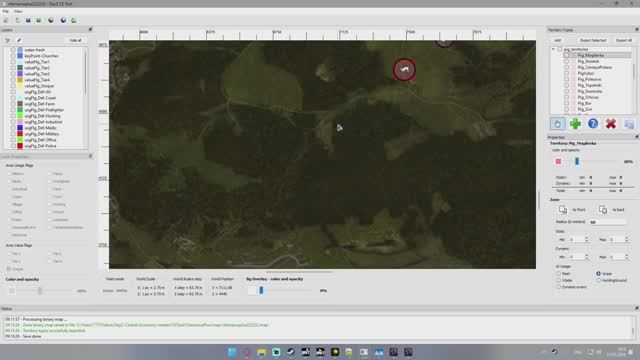This screenshot has height=360, width=640.
Task: Click the red X delete zone icon
Action: tap(611, 123)
